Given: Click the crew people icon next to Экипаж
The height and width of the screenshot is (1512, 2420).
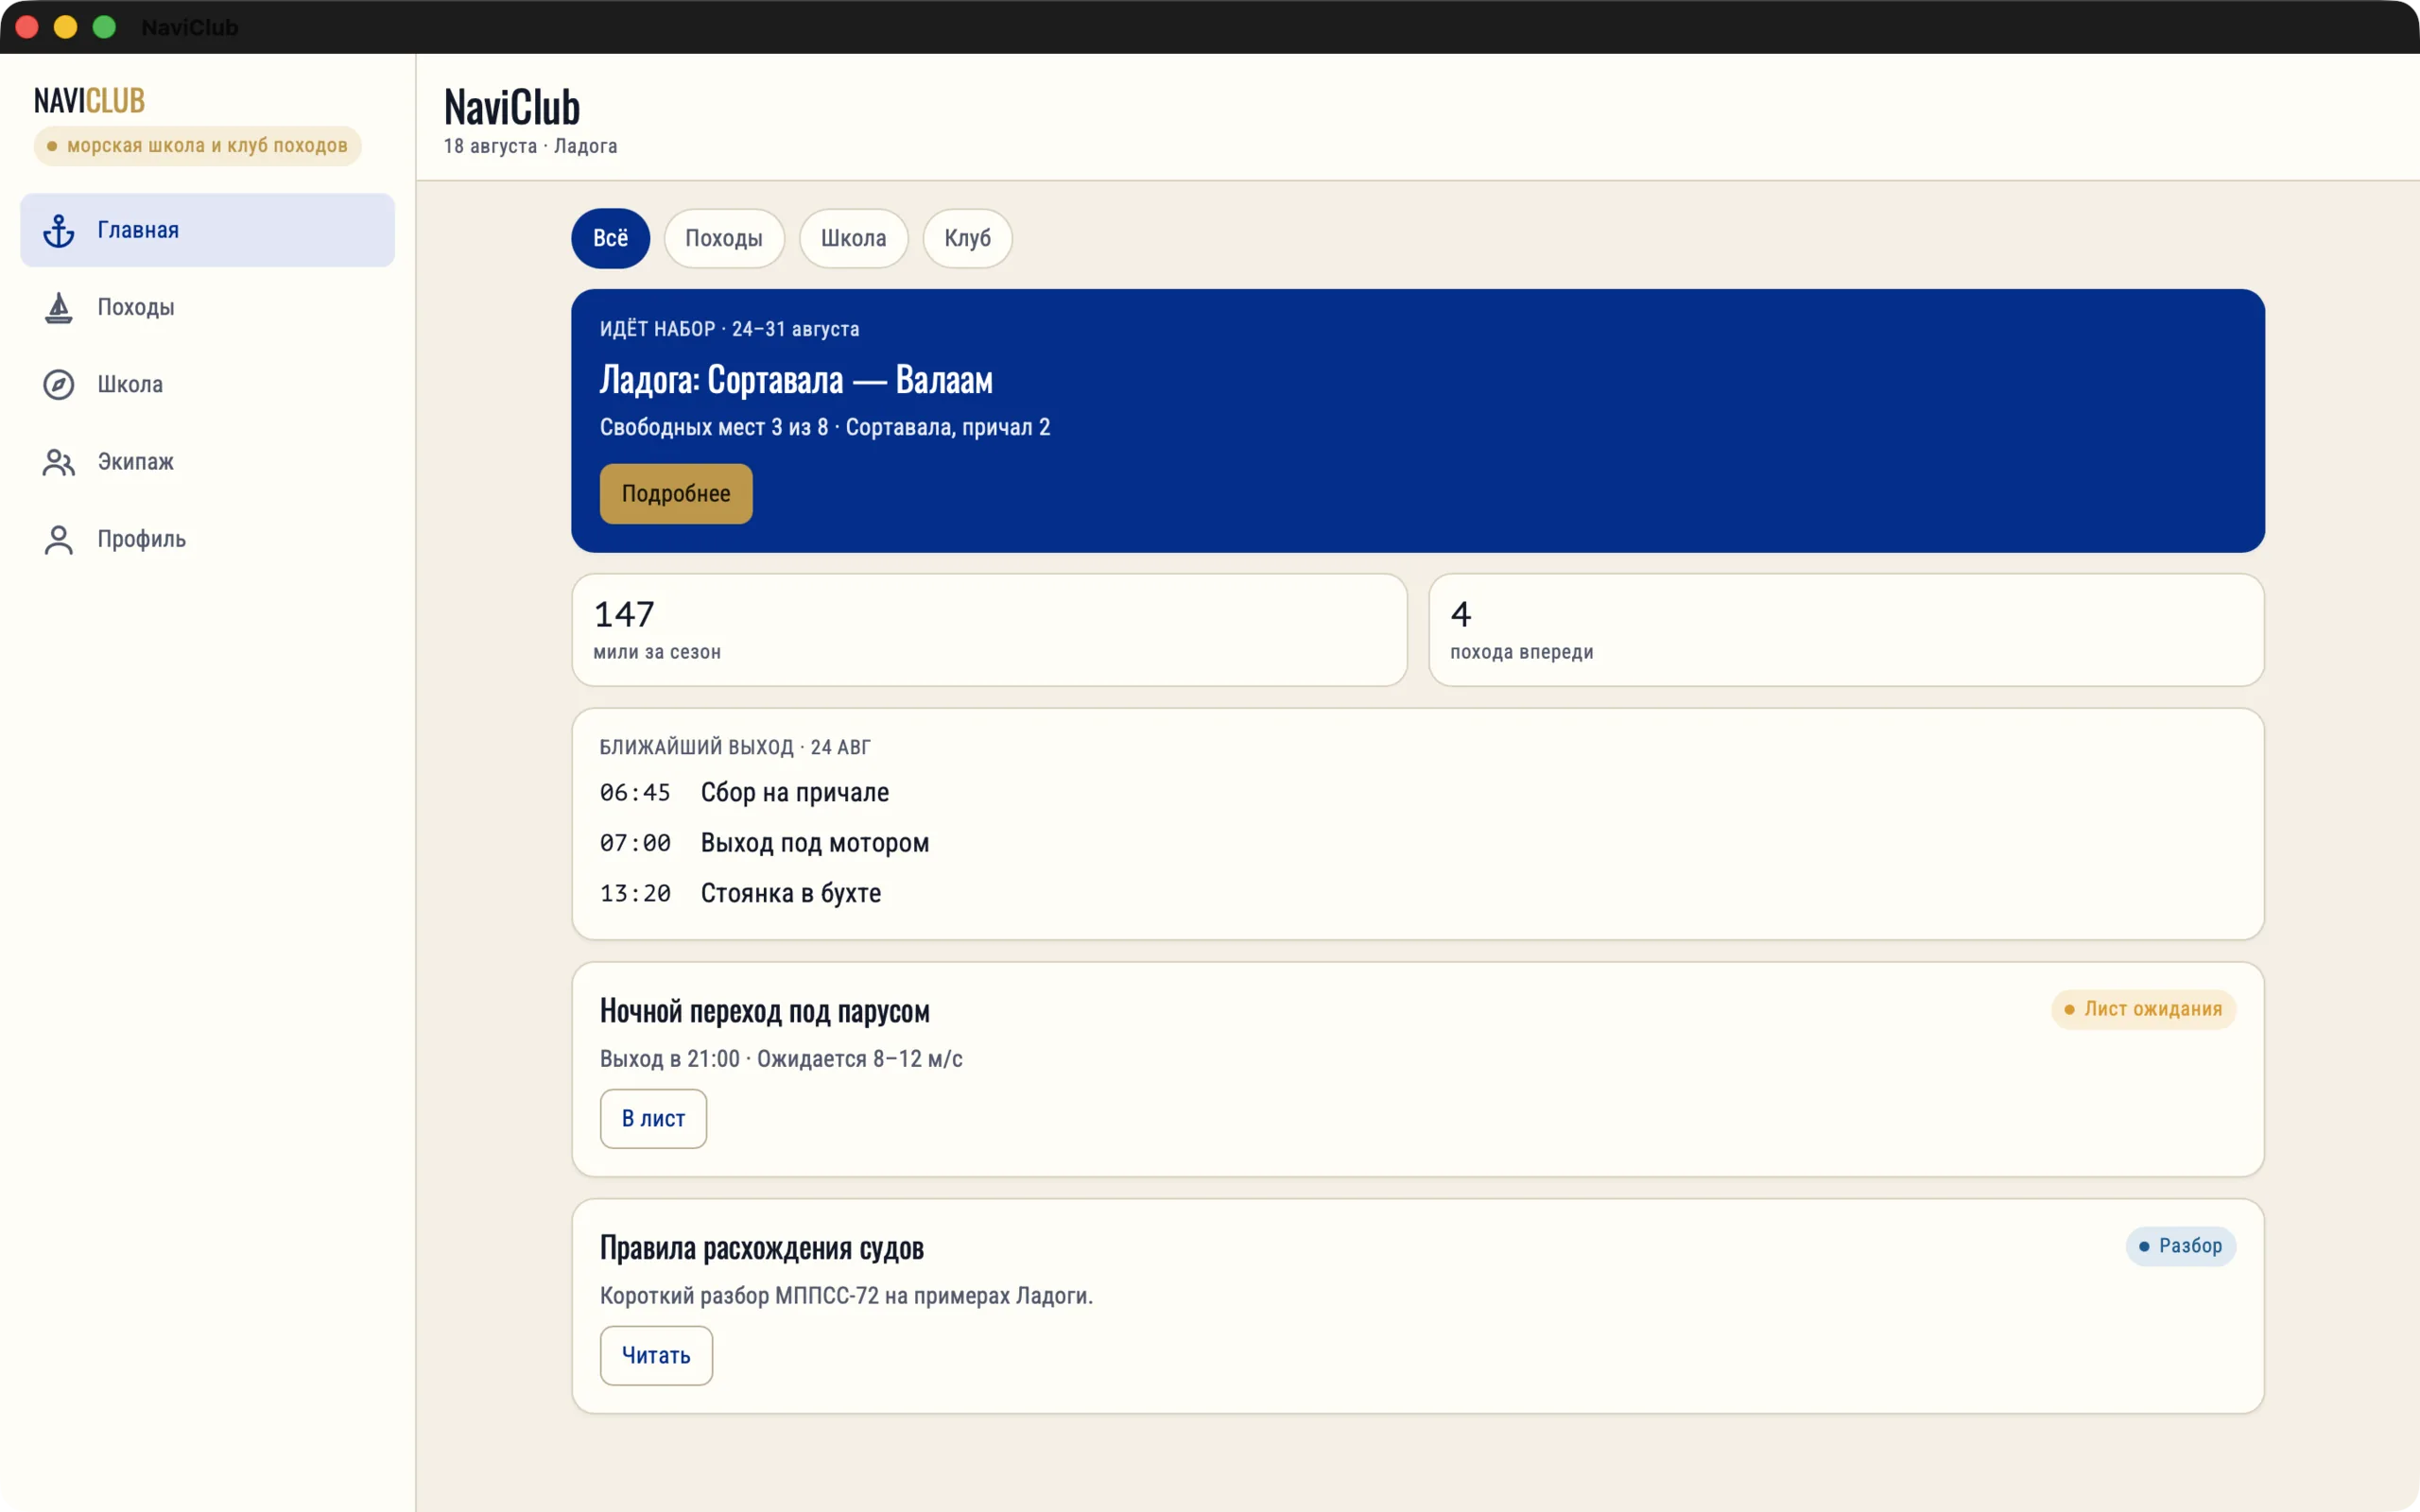Looking at the screenshot, I should 59,462.
